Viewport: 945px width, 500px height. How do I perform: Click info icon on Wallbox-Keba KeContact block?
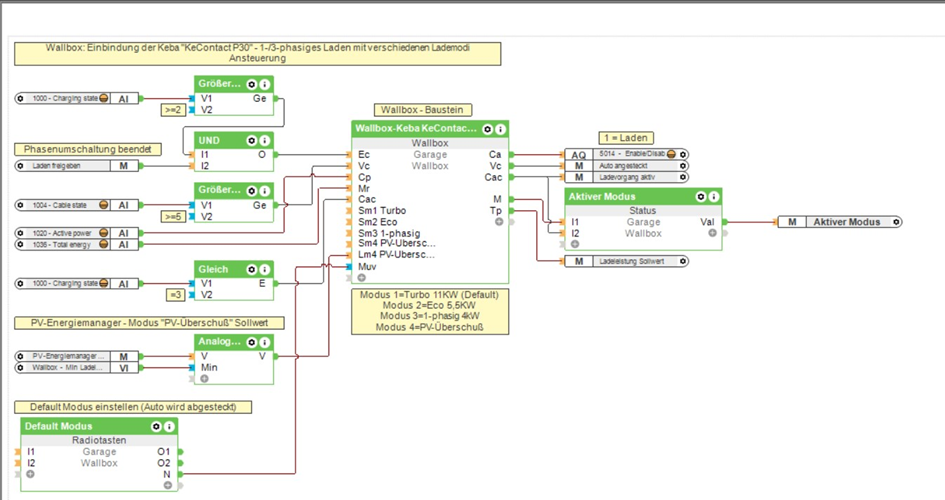(500, 129)
